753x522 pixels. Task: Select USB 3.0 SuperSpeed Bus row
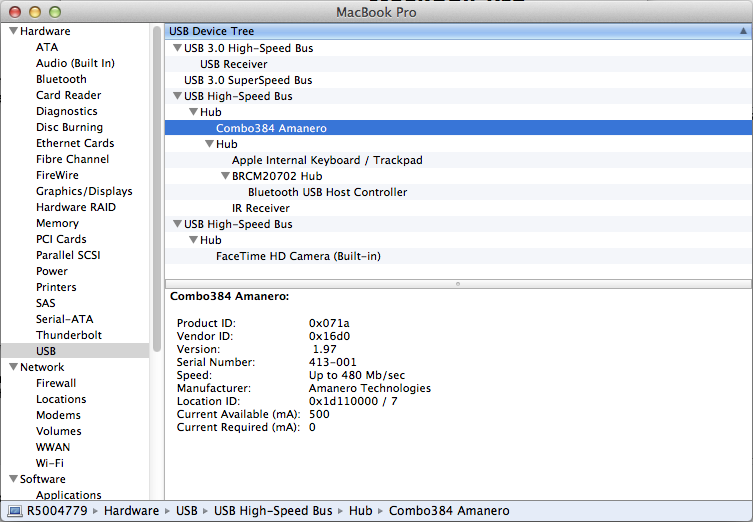coord(458,80)
